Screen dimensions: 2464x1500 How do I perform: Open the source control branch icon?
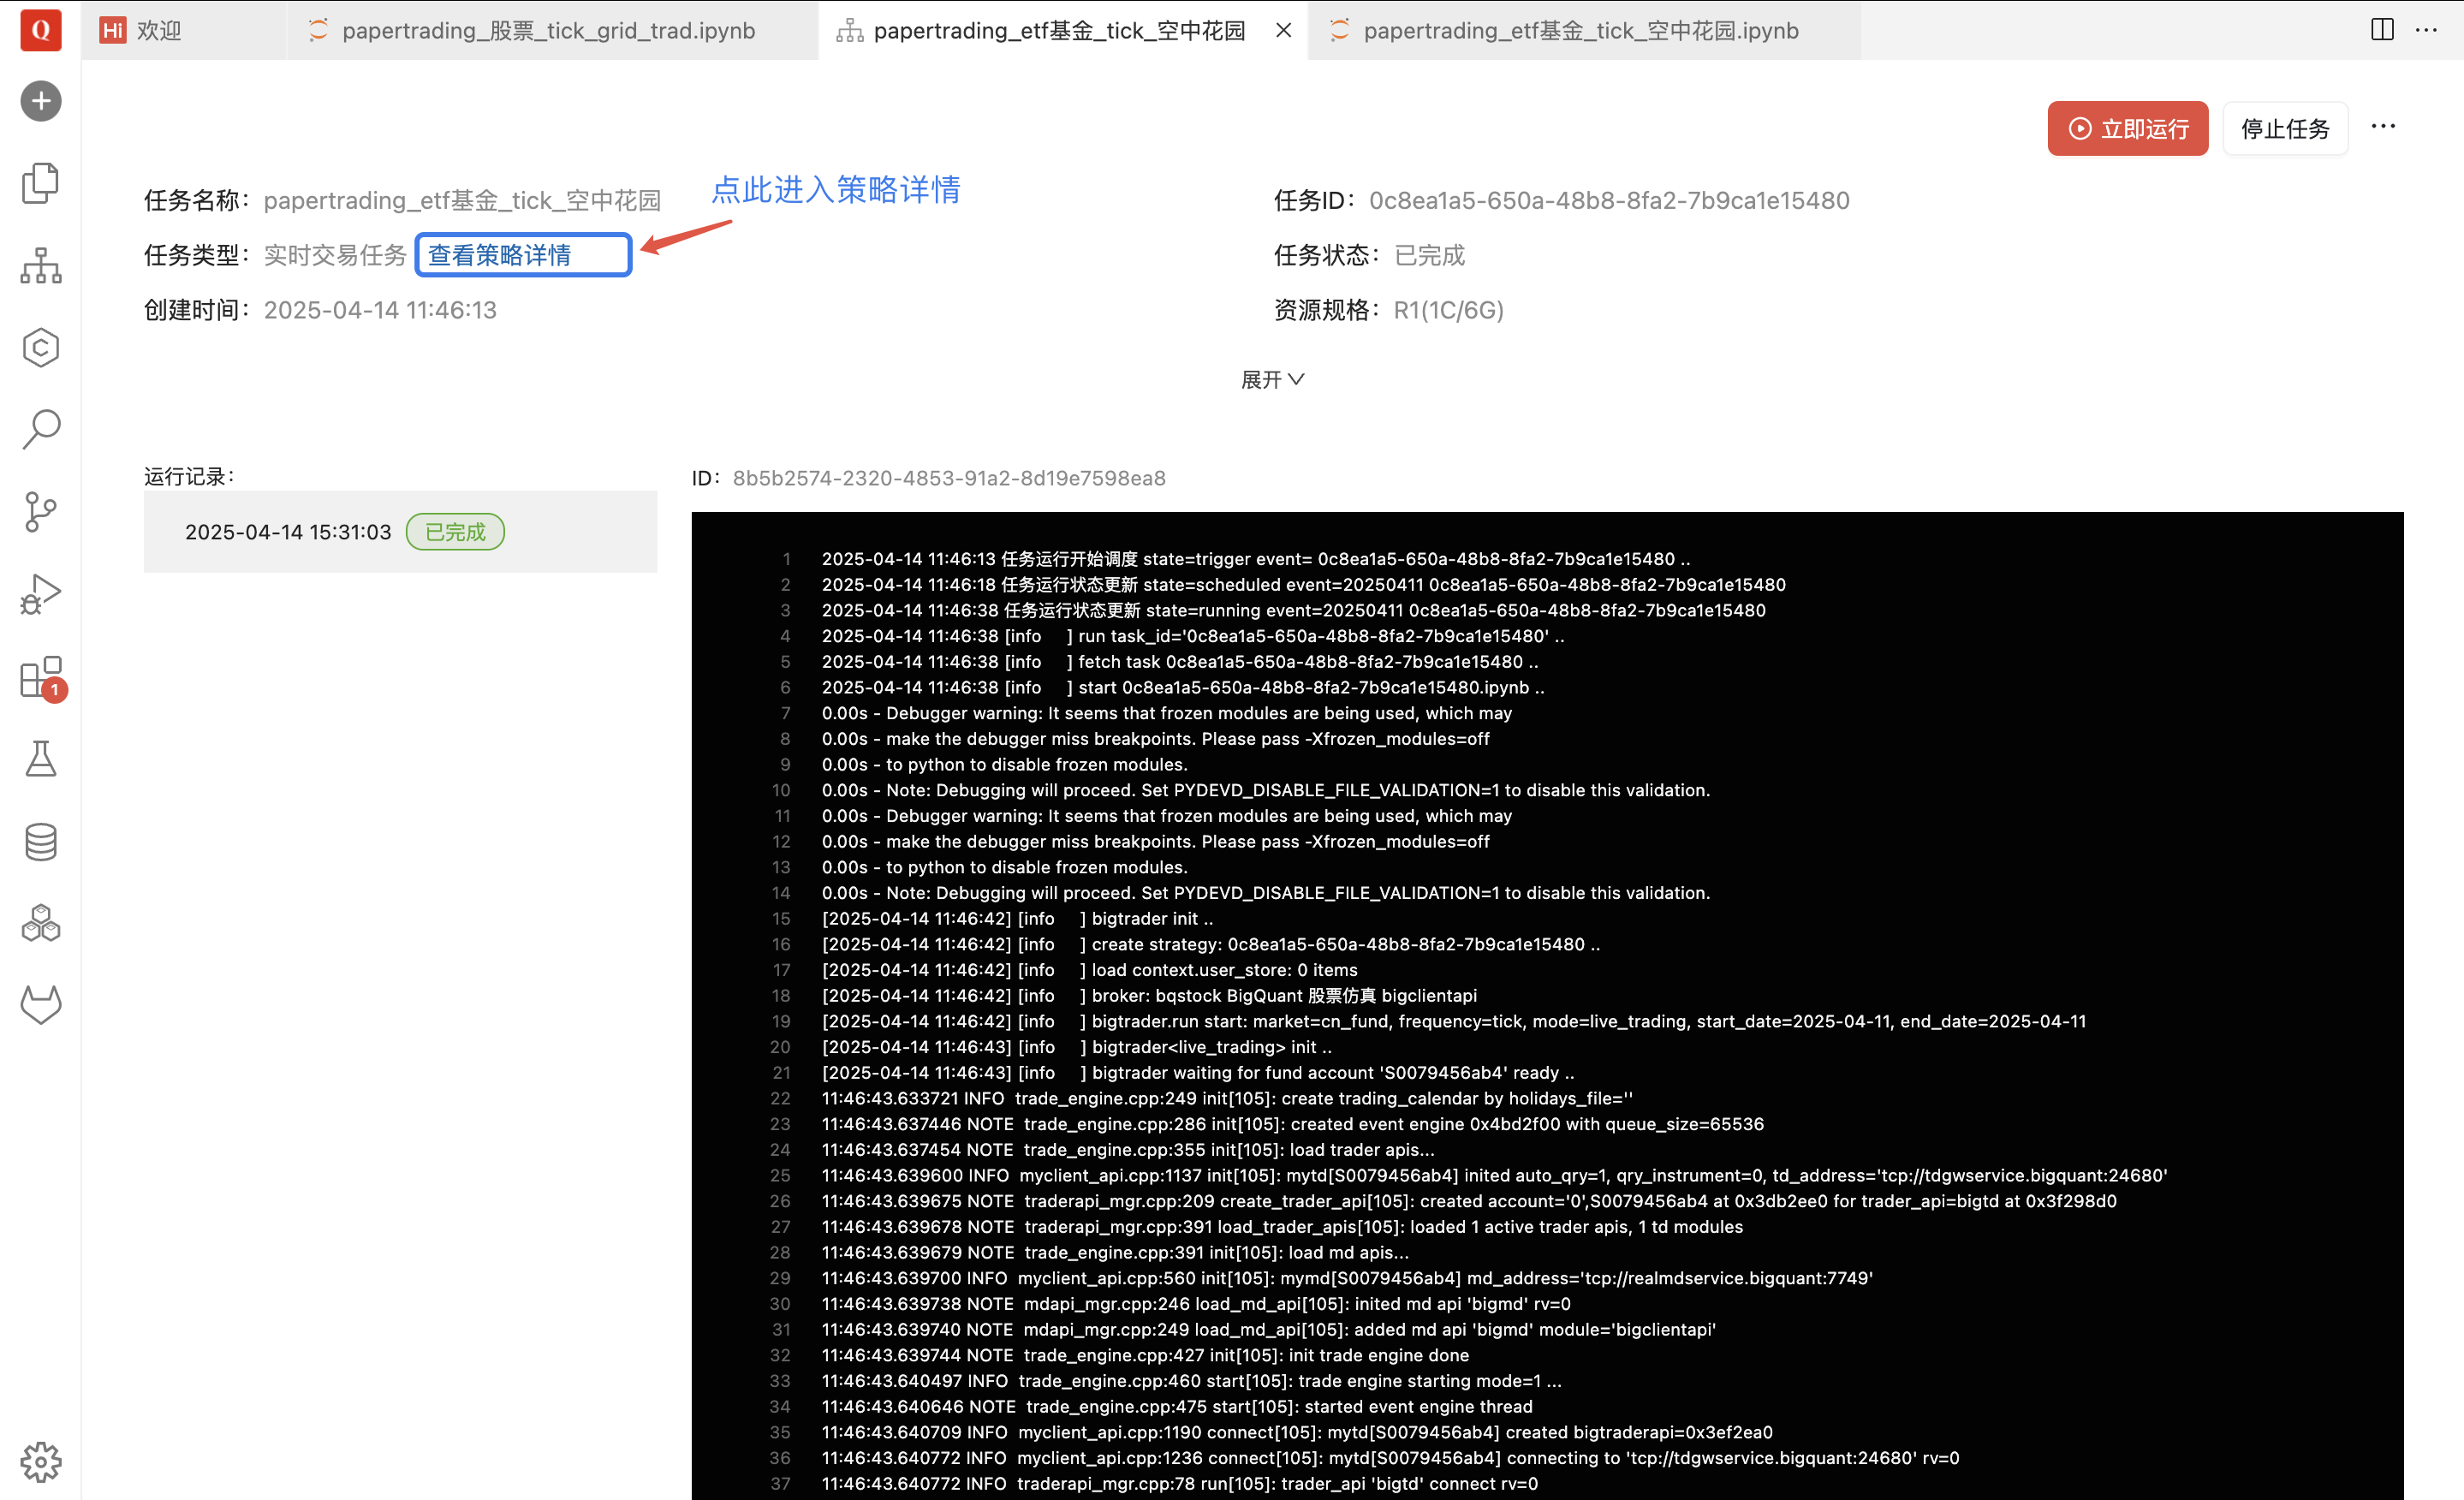coord(41,511)
